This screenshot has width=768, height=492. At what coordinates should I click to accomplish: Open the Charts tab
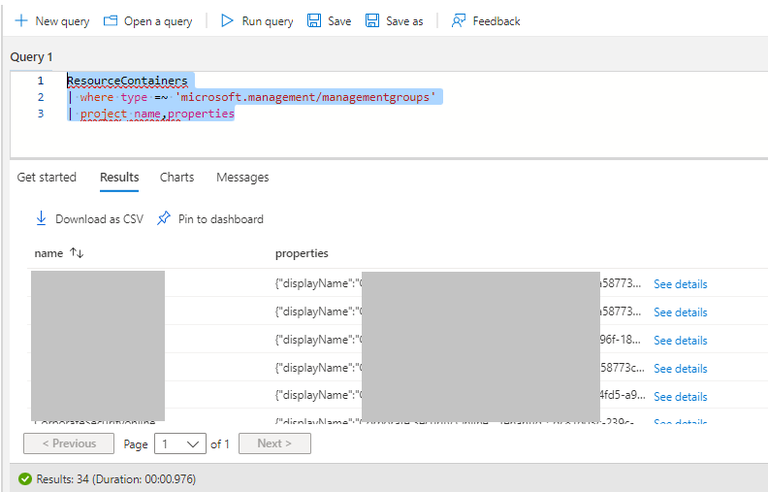tap(177, 177)
